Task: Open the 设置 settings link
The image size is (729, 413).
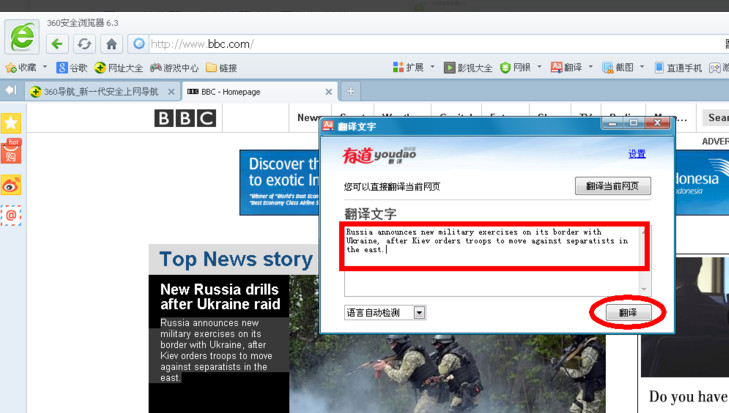Action: click(637, 154)
